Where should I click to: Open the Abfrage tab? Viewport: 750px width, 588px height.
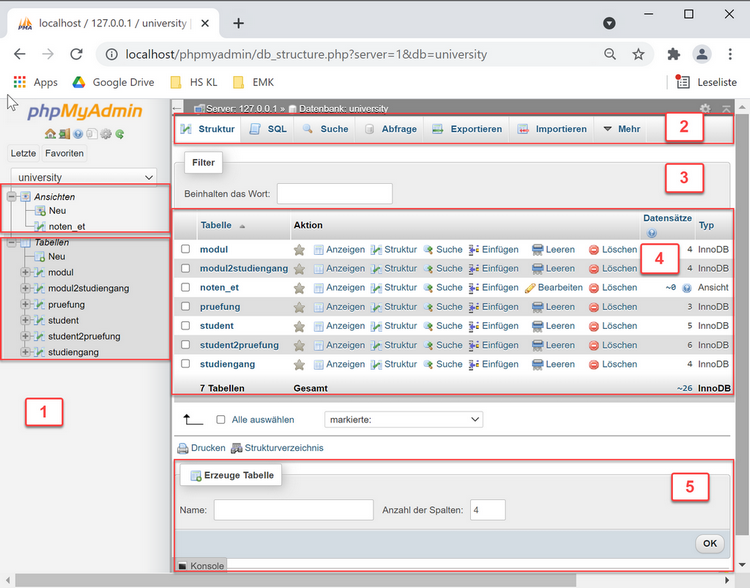tap(390, 129)
